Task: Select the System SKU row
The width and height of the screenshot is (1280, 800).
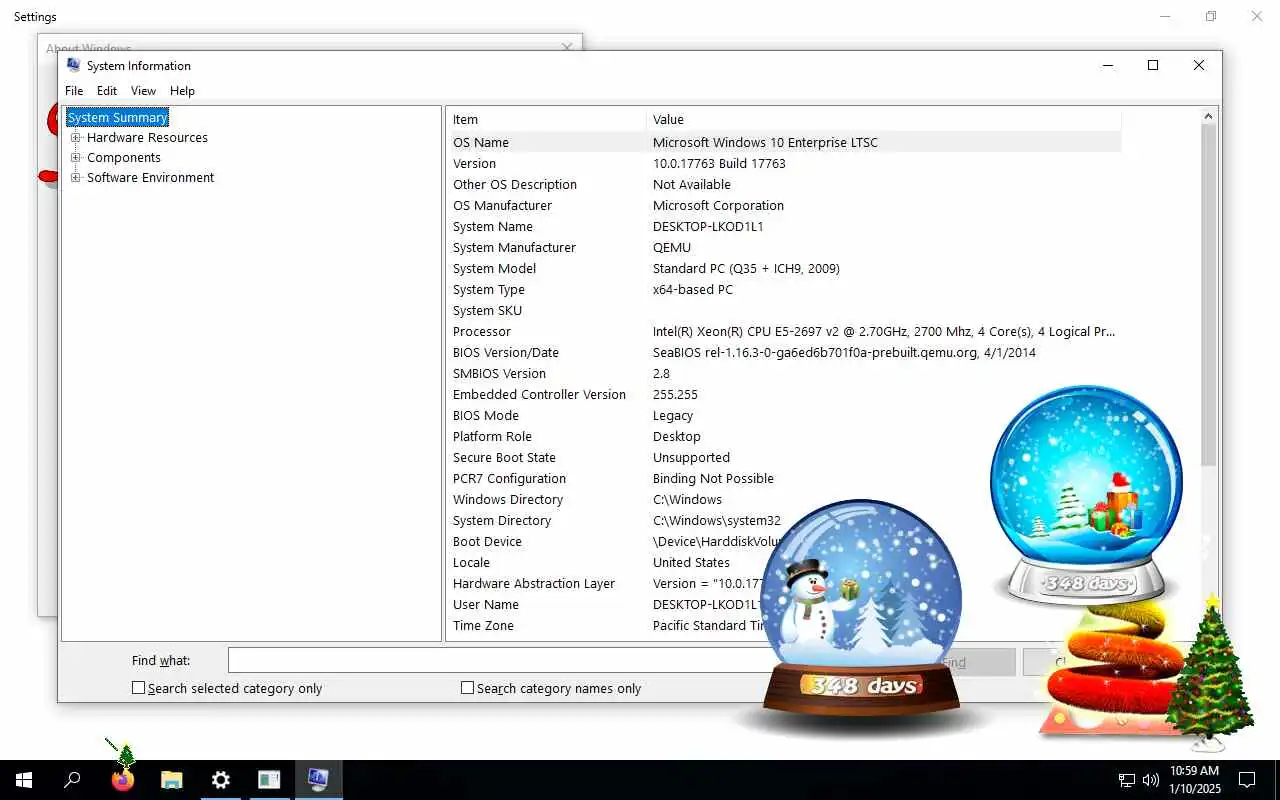Action: [x=784, y=311]
